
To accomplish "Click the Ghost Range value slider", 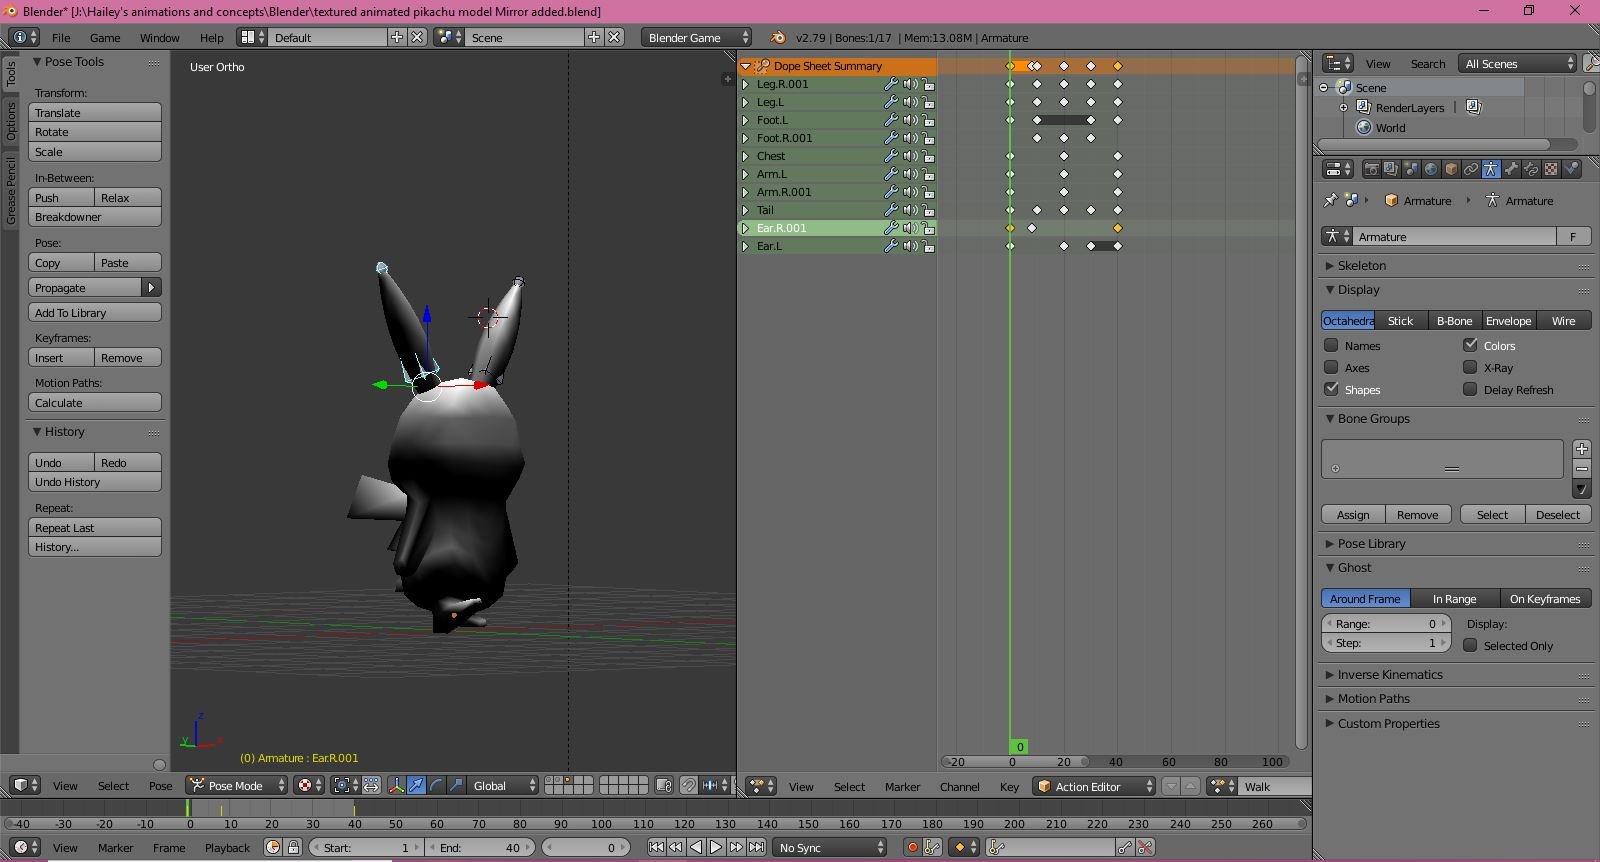I will tap(1385, 624).
